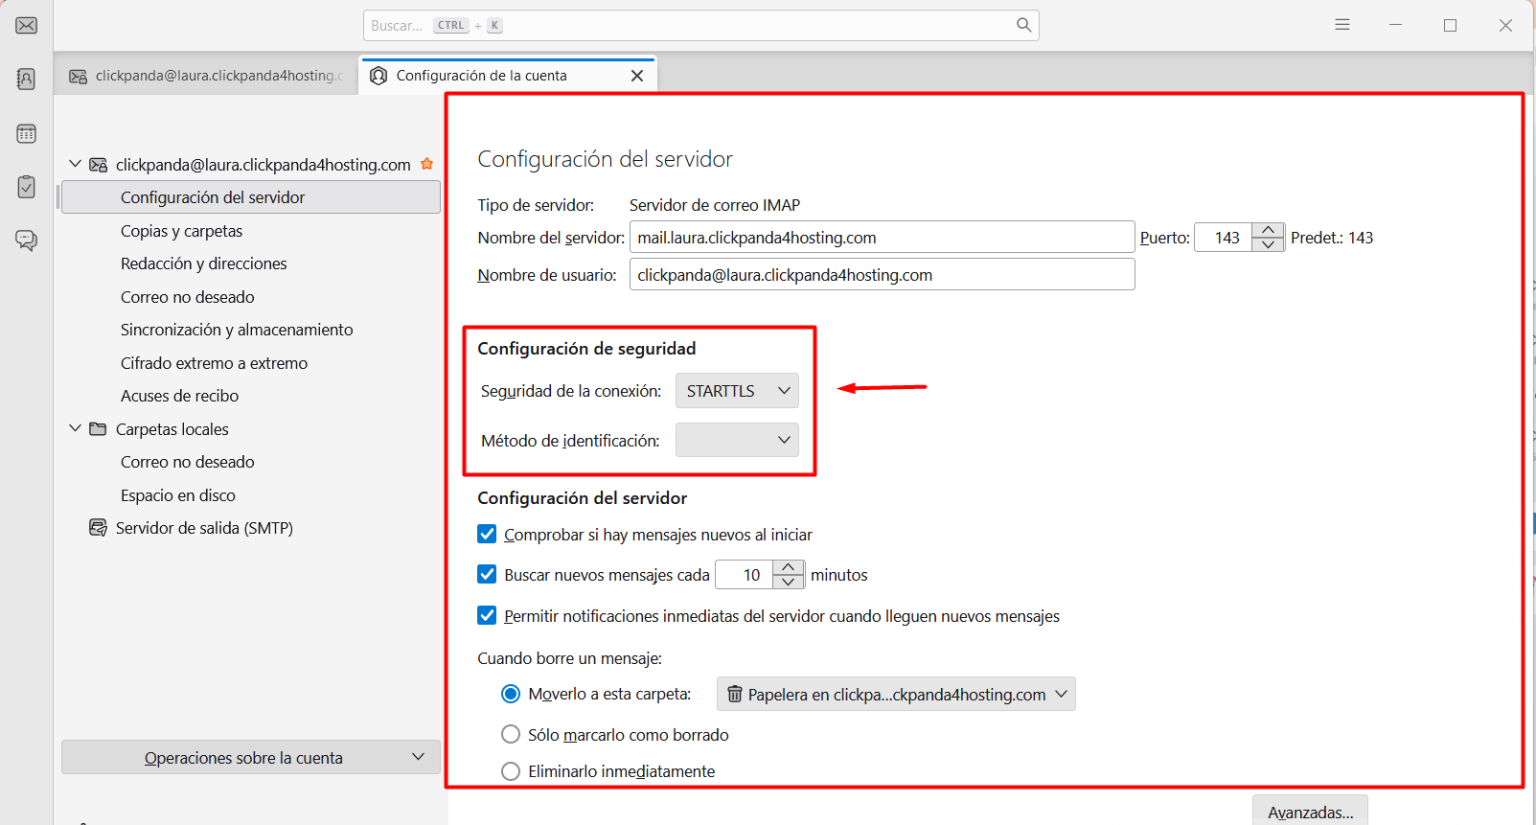Screen dimensions: 1536x825
Task: Open Seguridad de la conexión dropdown
Action: [737, 391]
